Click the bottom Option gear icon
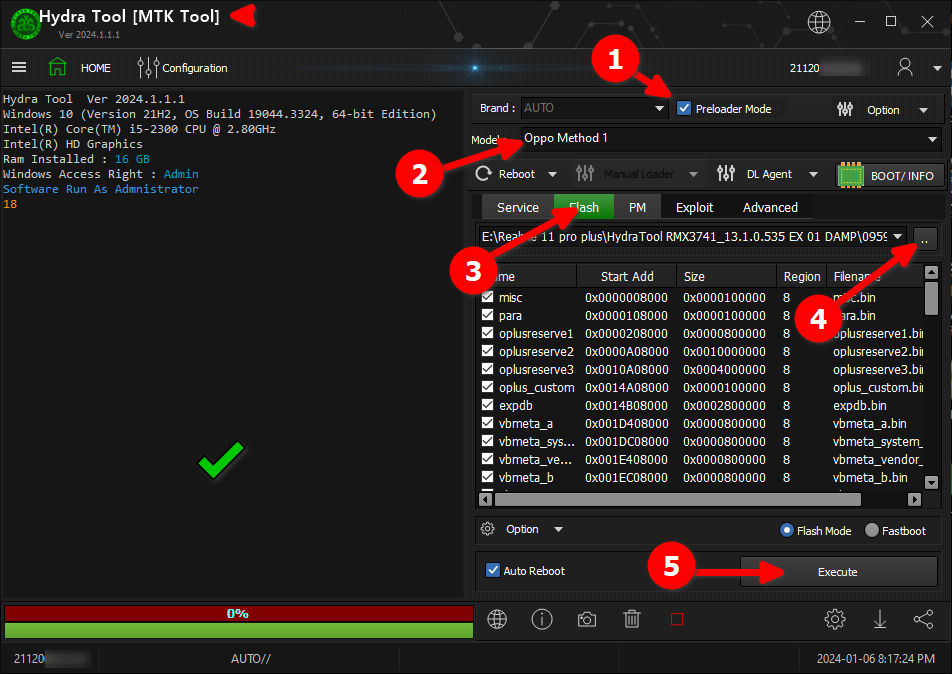Image resolution: width=952 pixels, height=674 pixels. click(x=488, y=529)
